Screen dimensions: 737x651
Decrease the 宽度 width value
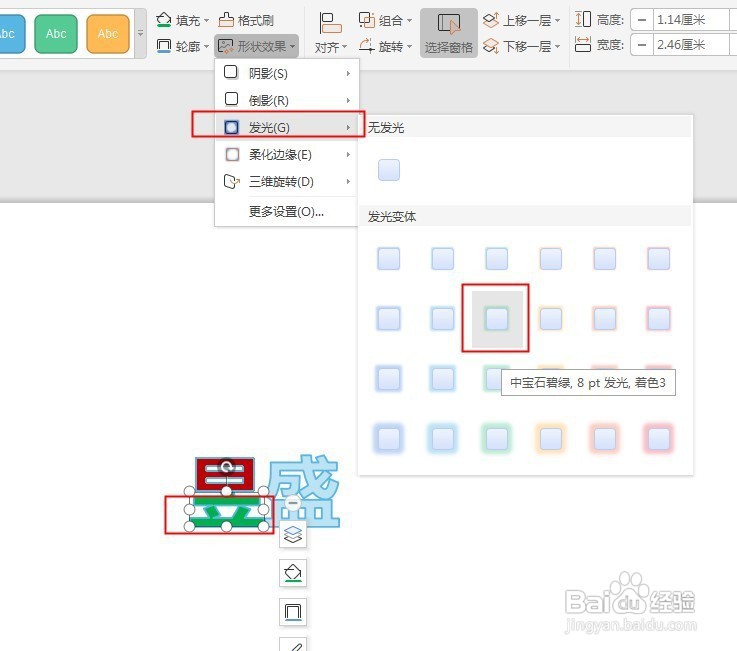point(642,45)
